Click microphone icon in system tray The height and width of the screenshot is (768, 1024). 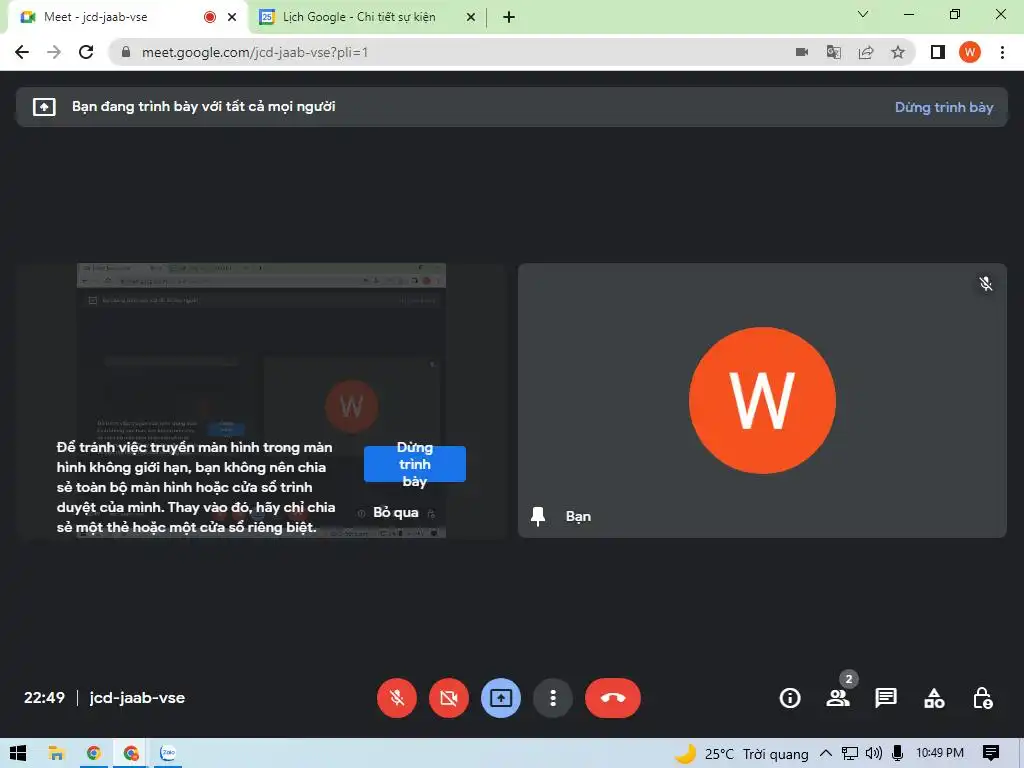coord(897,754)
